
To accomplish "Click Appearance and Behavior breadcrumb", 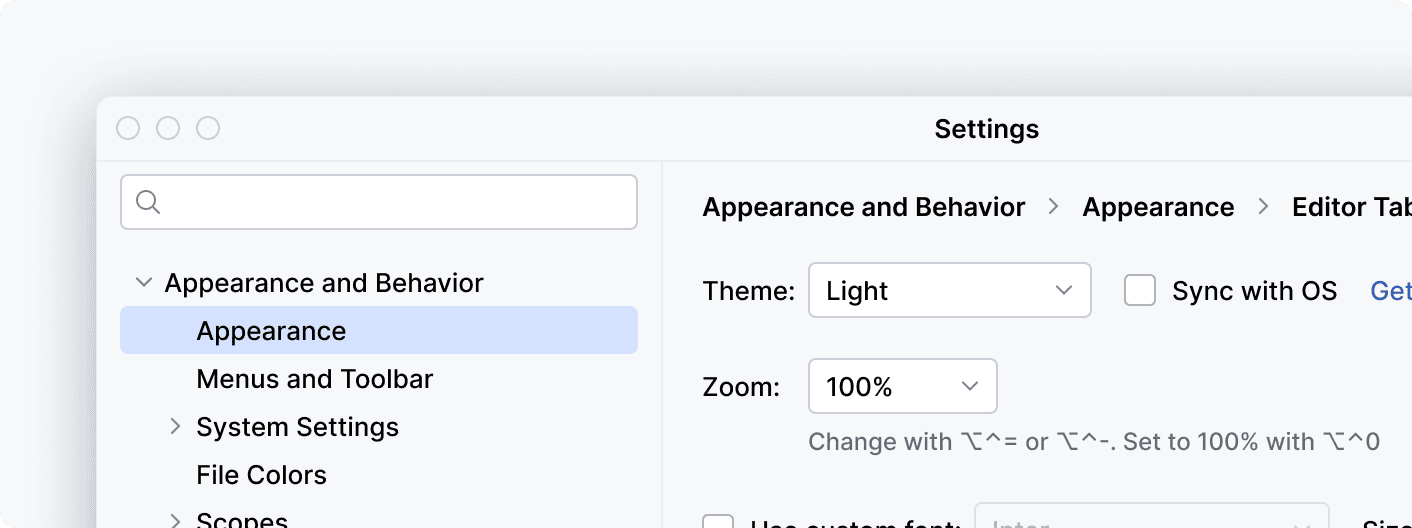I will (864, 207).
